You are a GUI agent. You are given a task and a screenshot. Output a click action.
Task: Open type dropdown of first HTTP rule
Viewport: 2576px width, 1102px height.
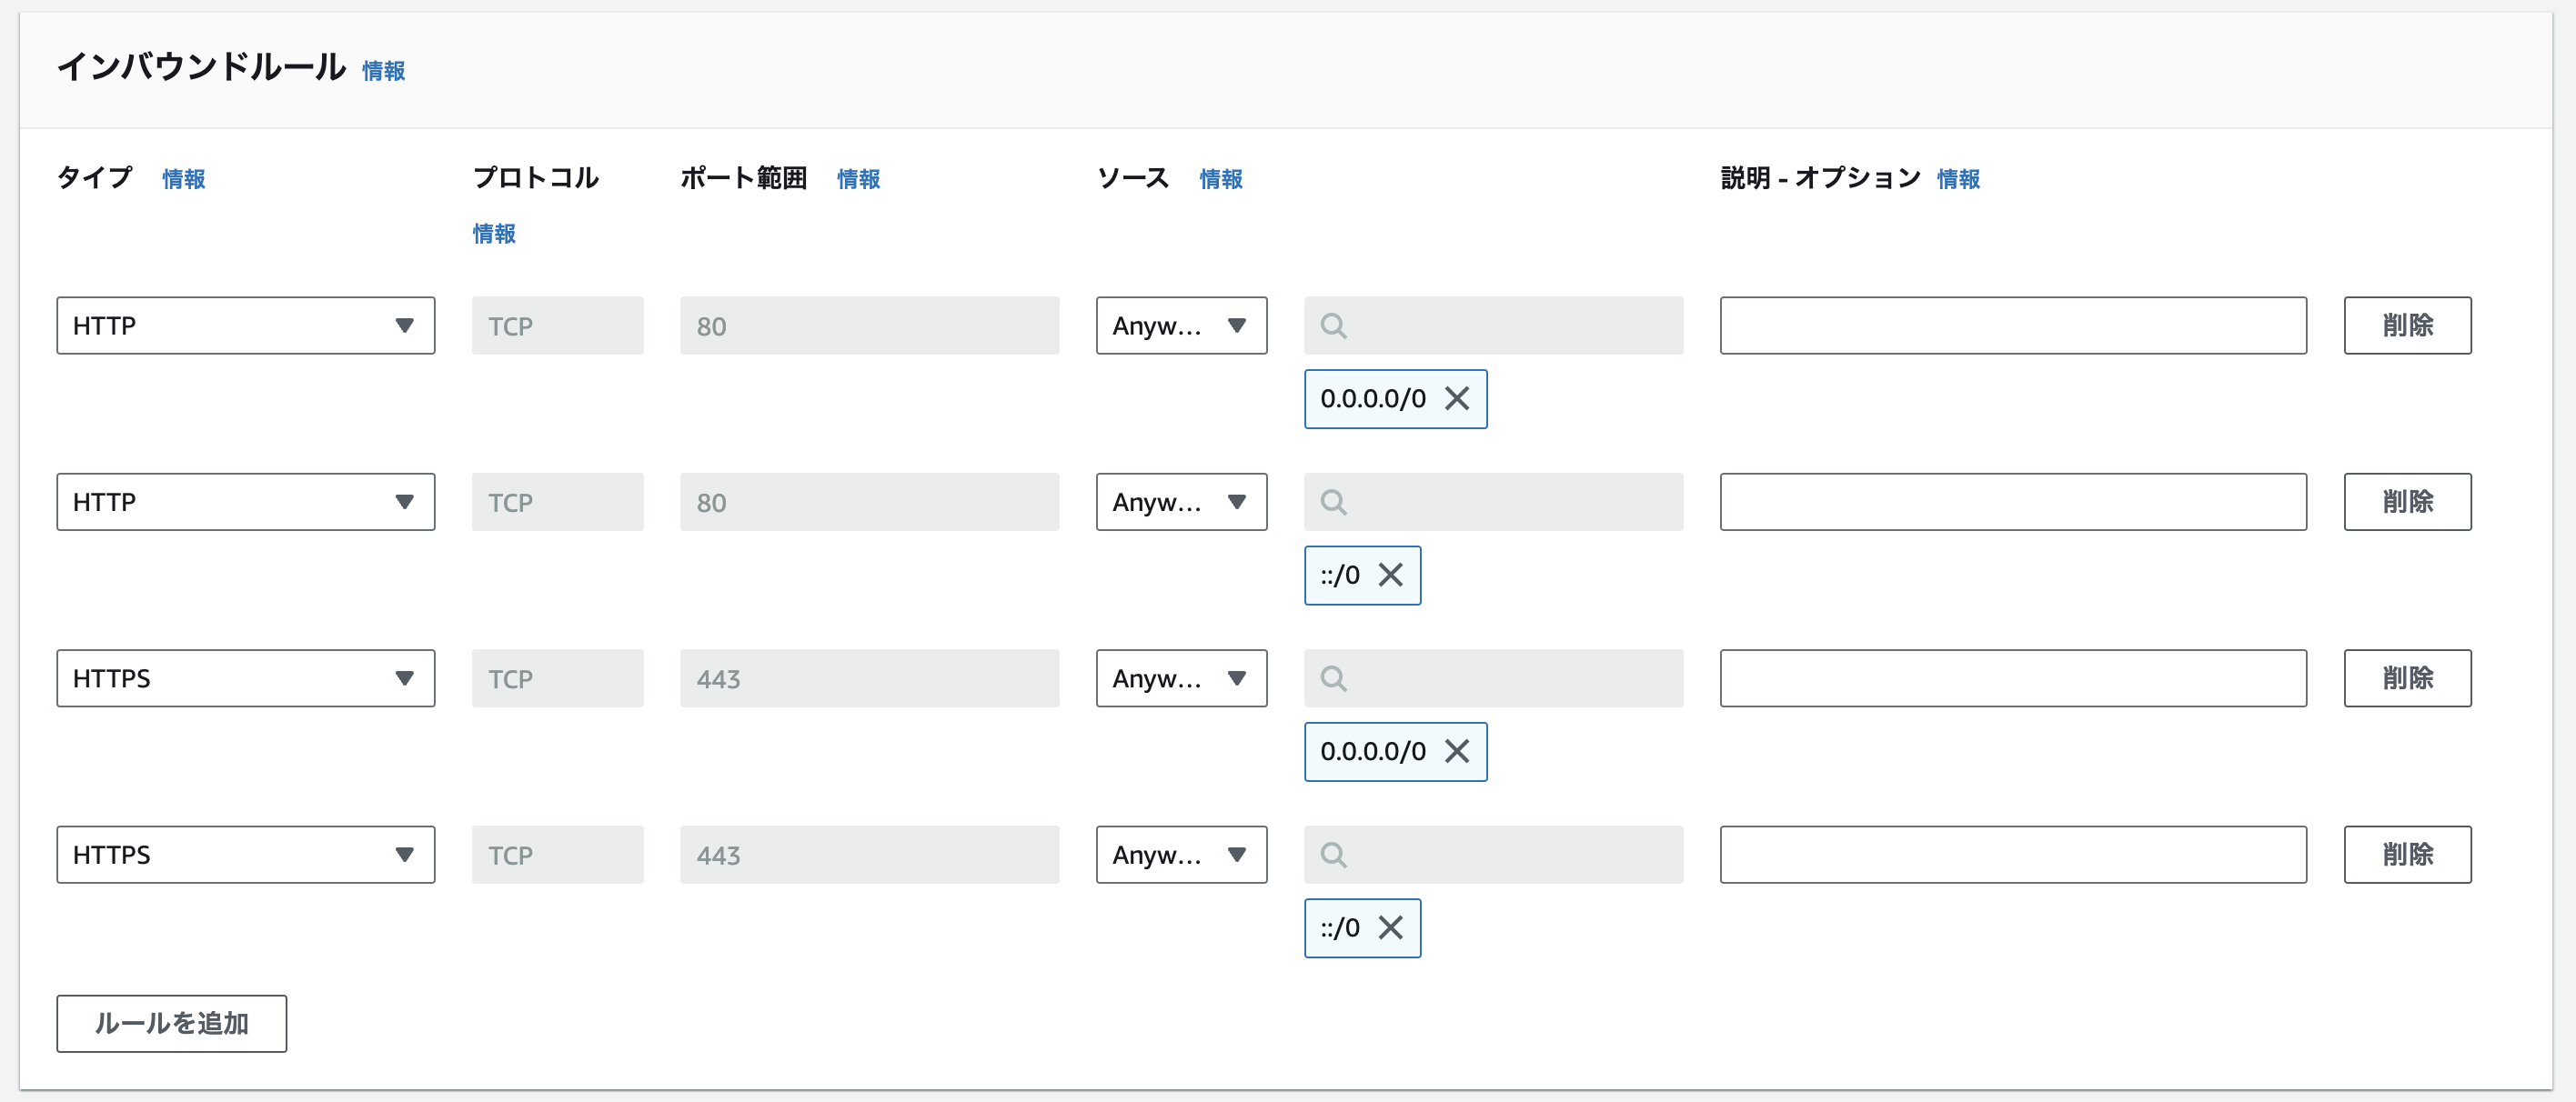tap(246, 325)
